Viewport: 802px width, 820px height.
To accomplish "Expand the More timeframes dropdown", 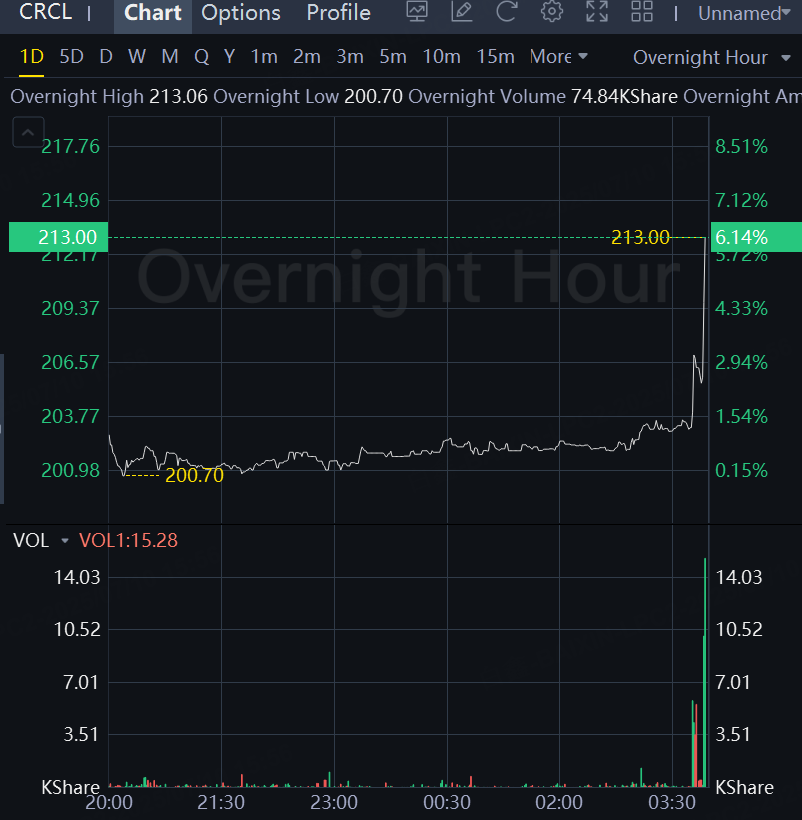I will 558,56.
